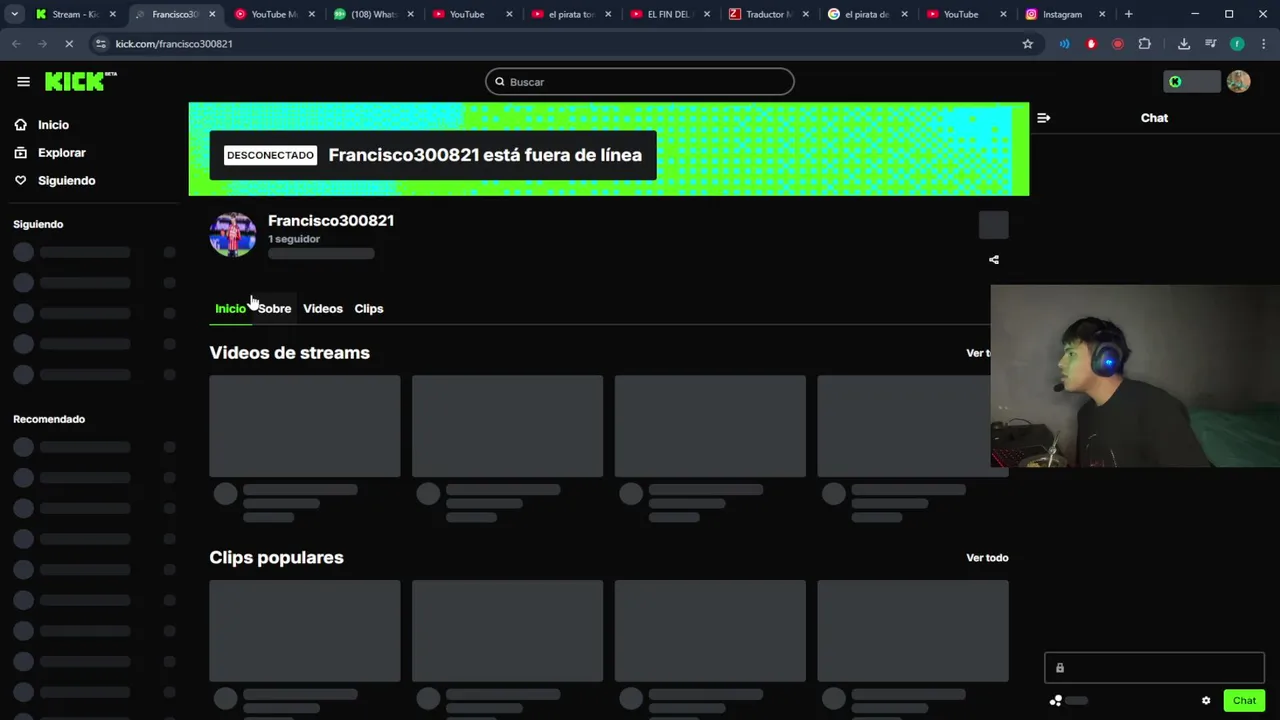Switch to the Clips tab
The width and height of the screenshot is (1280, 720).
point(369,309)
